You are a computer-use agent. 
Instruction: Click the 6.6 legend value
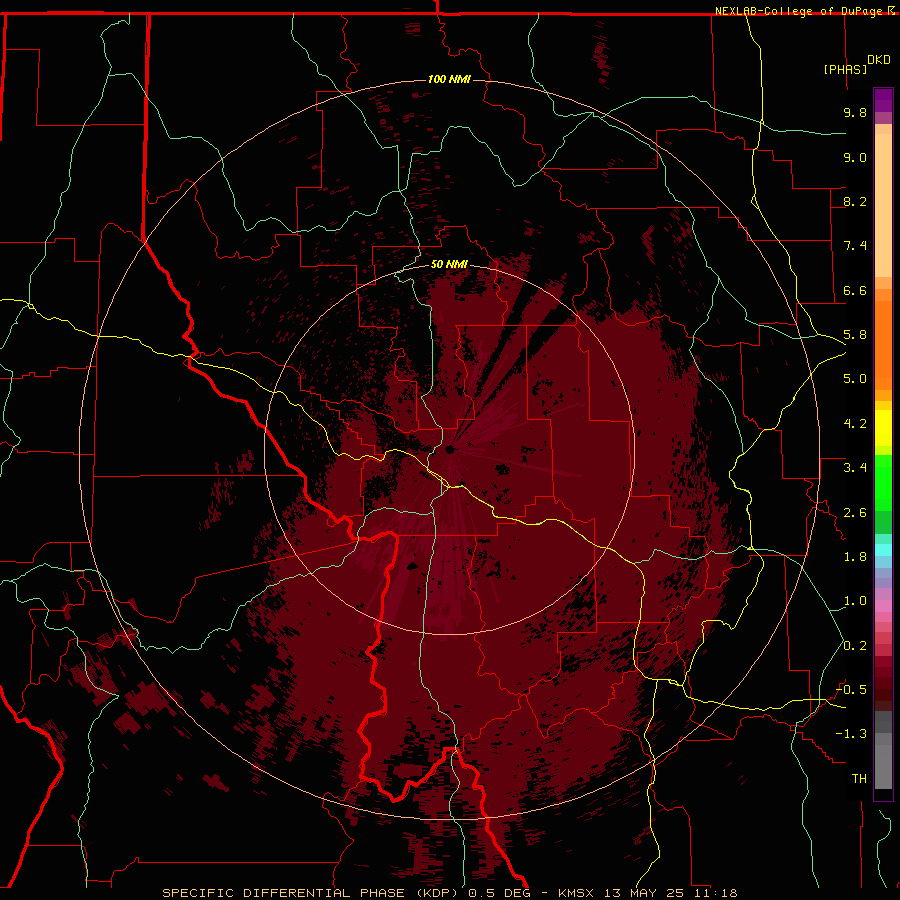click(855, 290)
